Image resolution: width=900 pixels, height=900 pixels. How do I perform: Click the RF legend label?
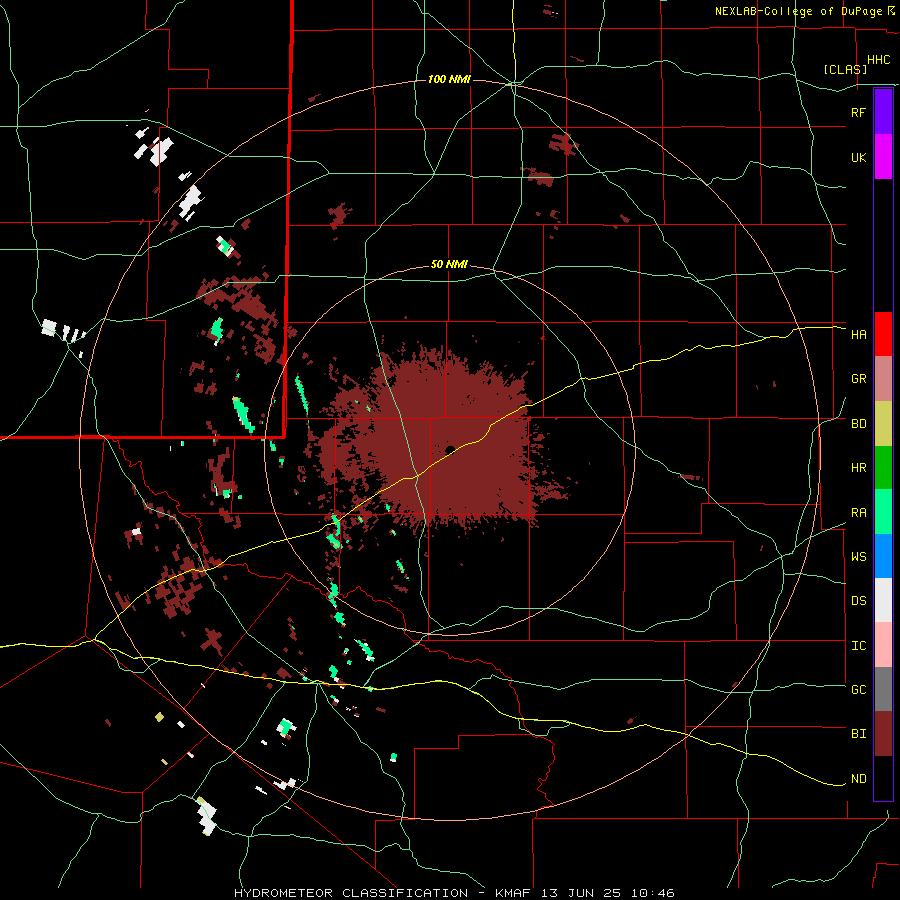858,112
